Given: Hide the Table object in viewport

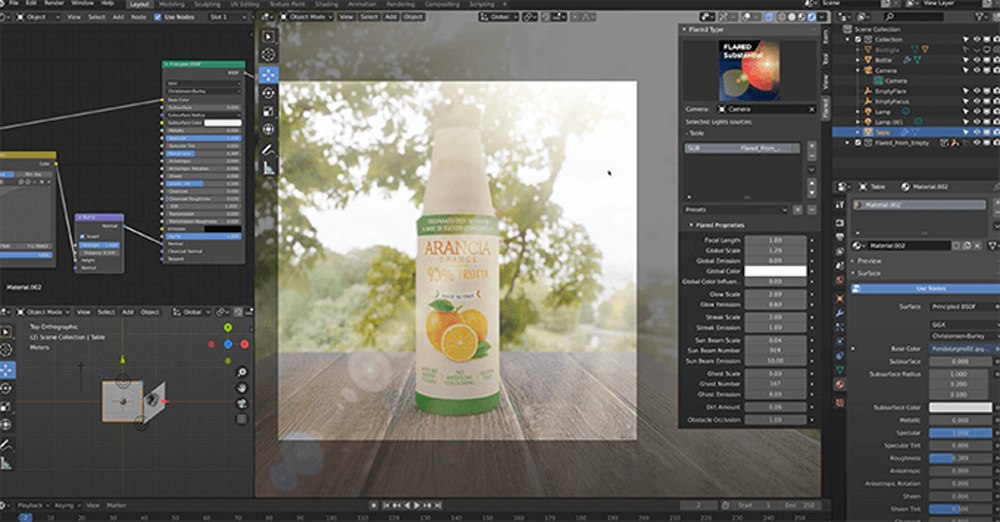Looking at the screenshot, I should pos(976,133).
